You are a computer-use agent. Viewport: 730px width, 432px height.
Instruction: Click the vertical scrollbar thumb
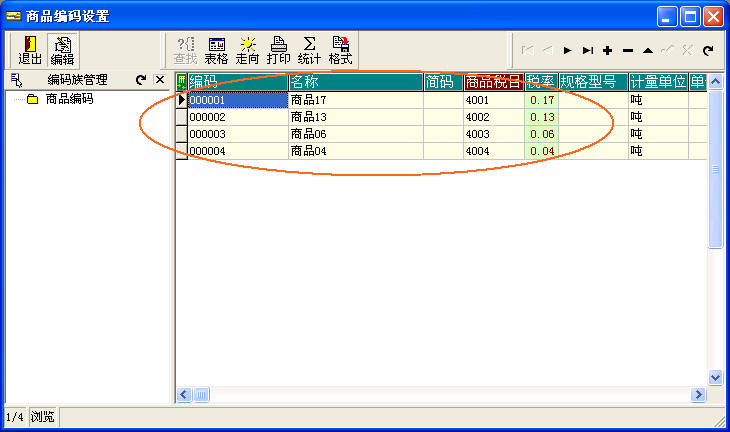click(x=716, y=169)
